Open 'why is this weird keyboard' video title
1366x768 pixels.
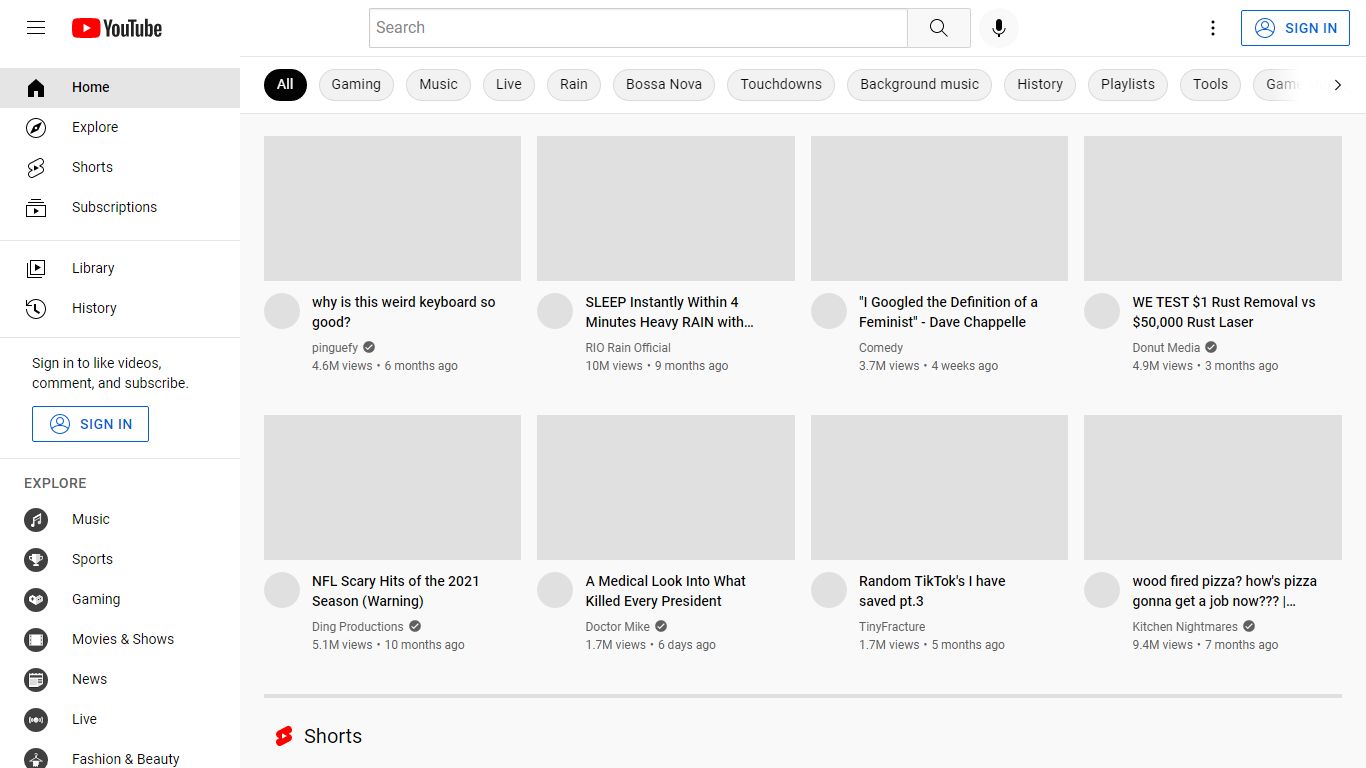pyautogui.click(x=404, y=312)
